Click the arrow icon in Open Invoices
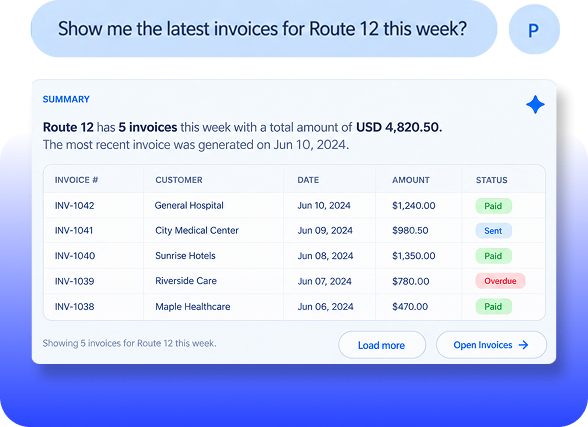 523,345
